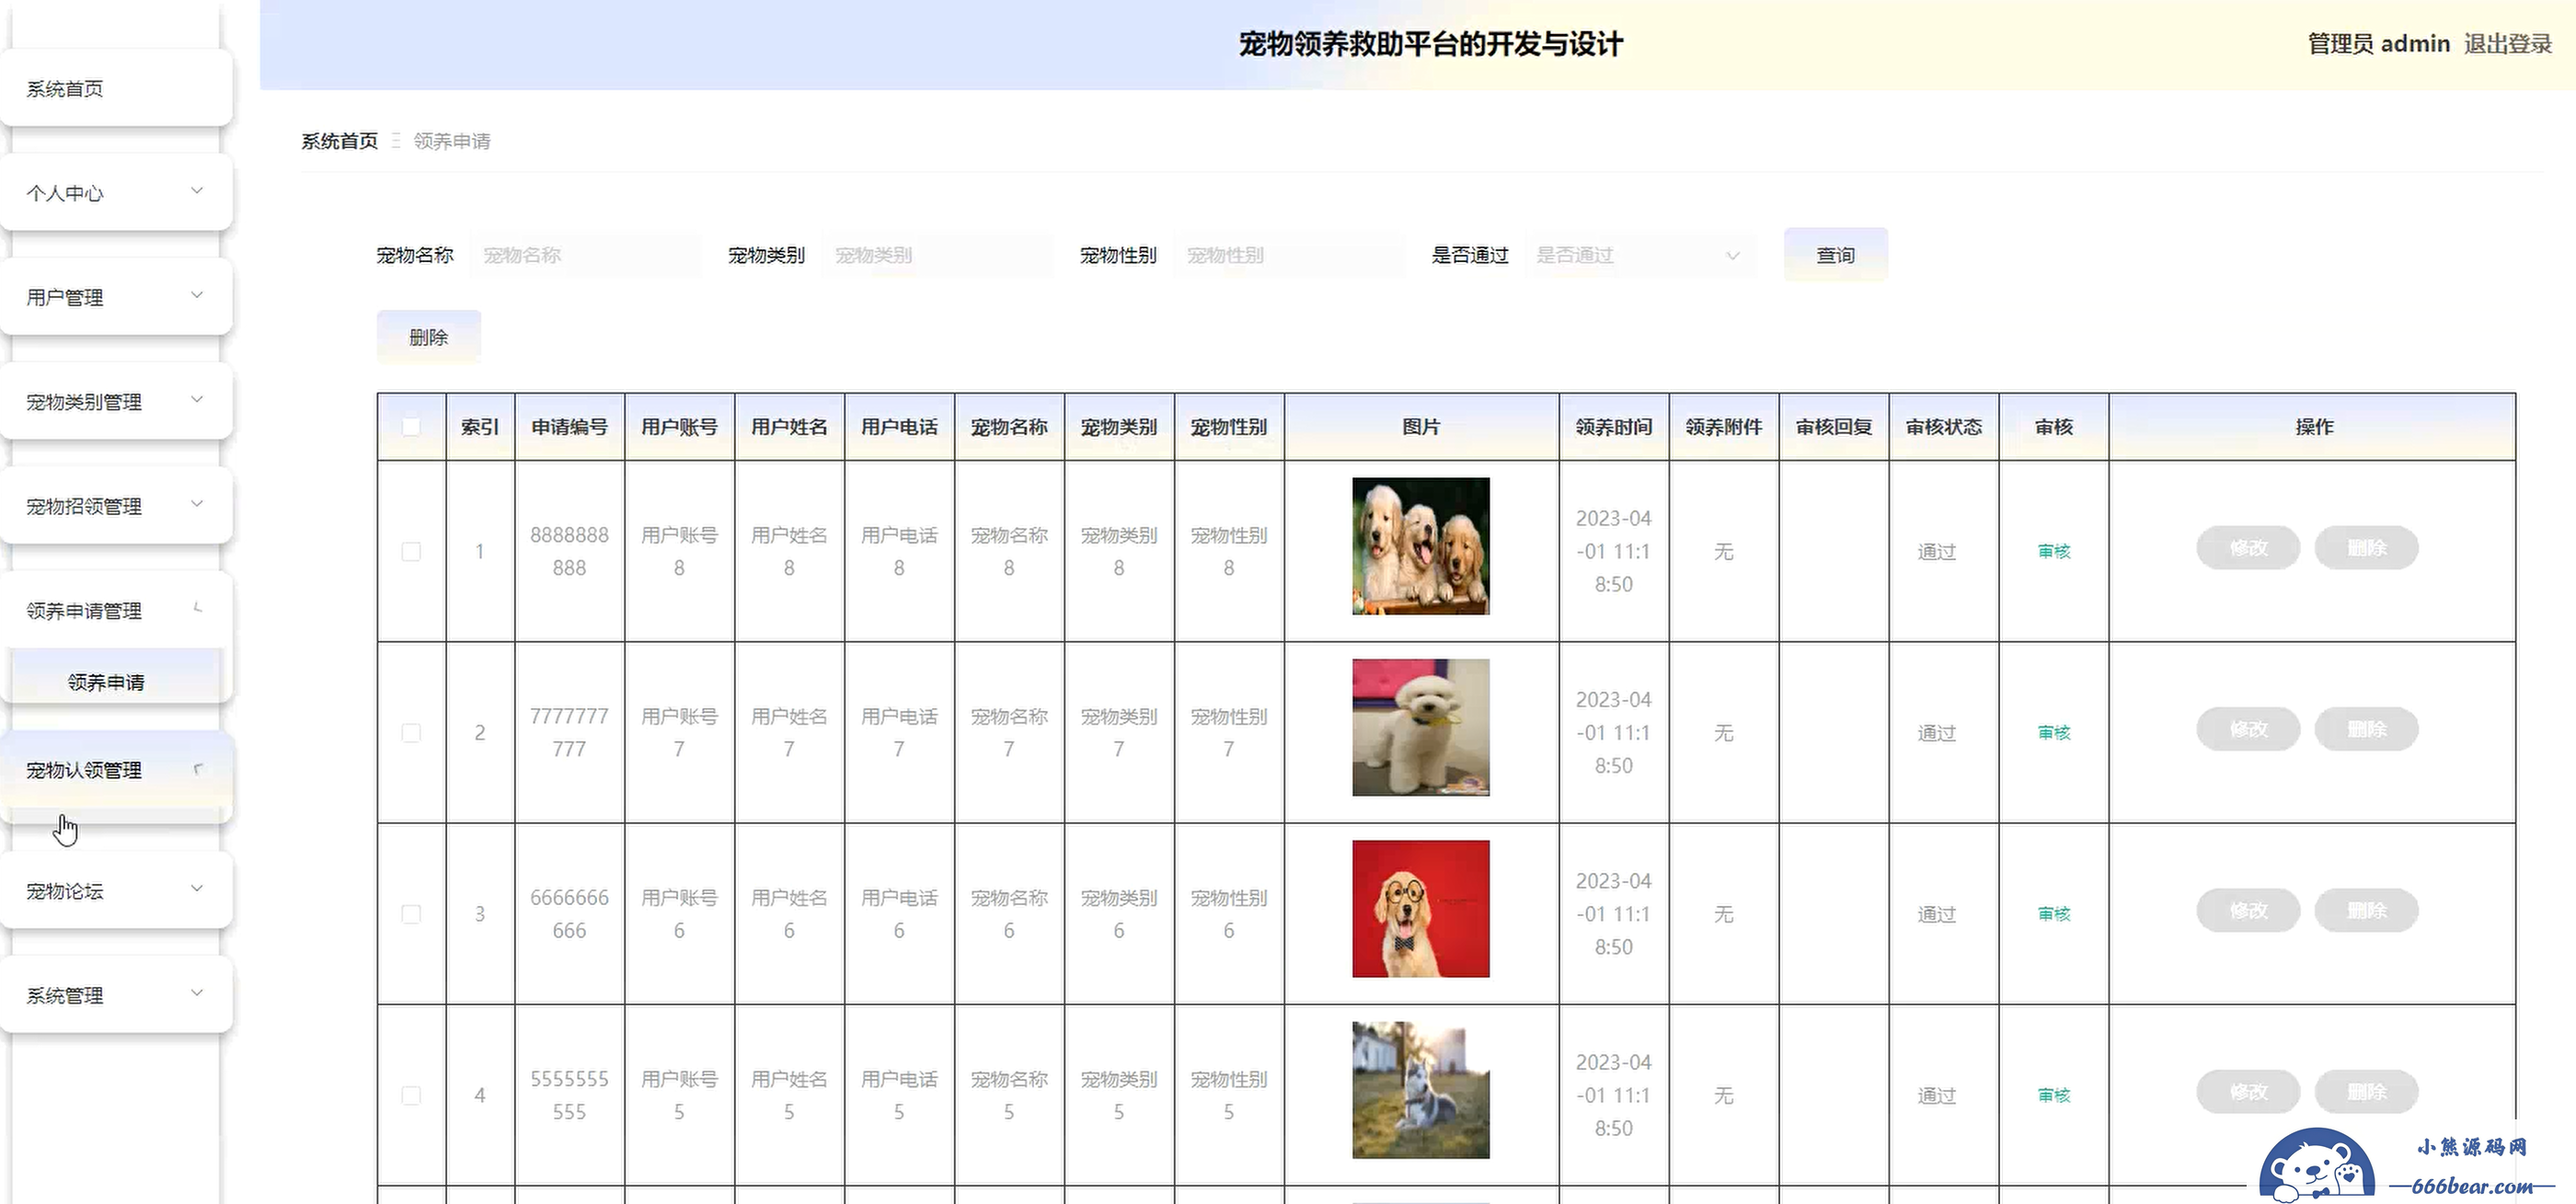Click 审核 link in row 2
The width and height of the screenshot is (2576, 1204).
[x=2054, y=733]
